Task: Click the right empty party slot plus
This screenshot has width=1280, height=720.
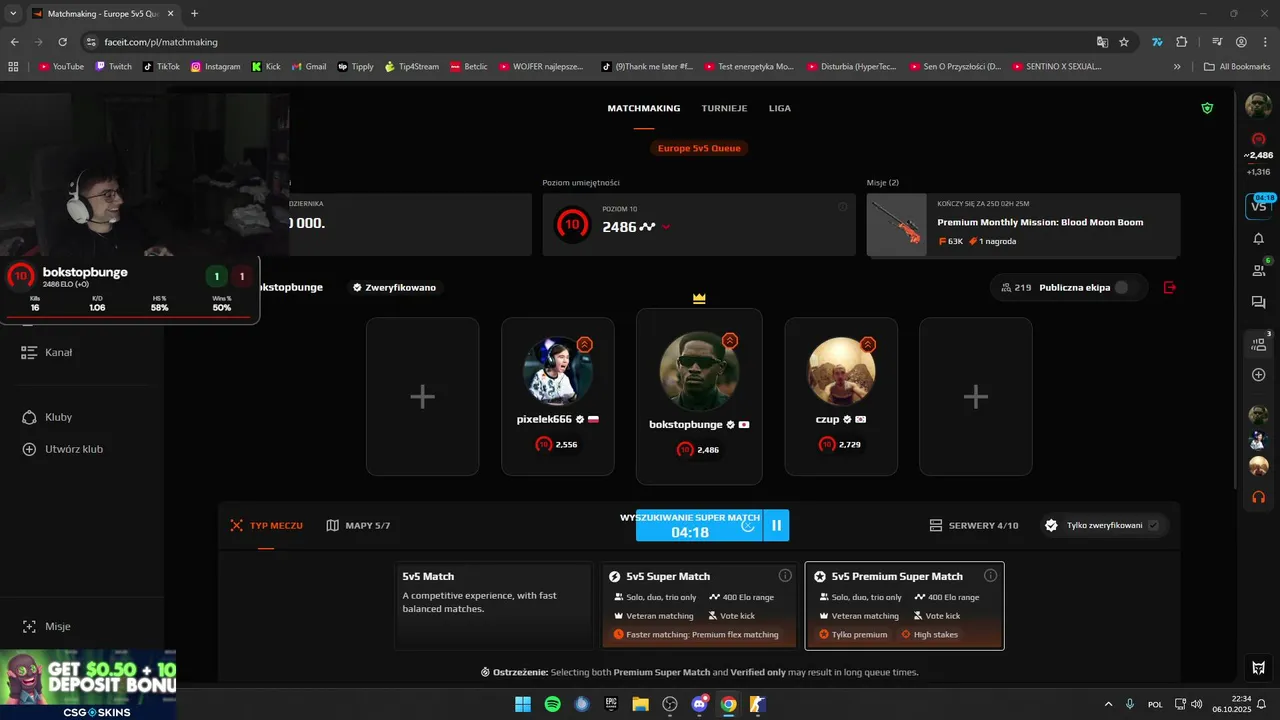Action: (x=975, y=396)
